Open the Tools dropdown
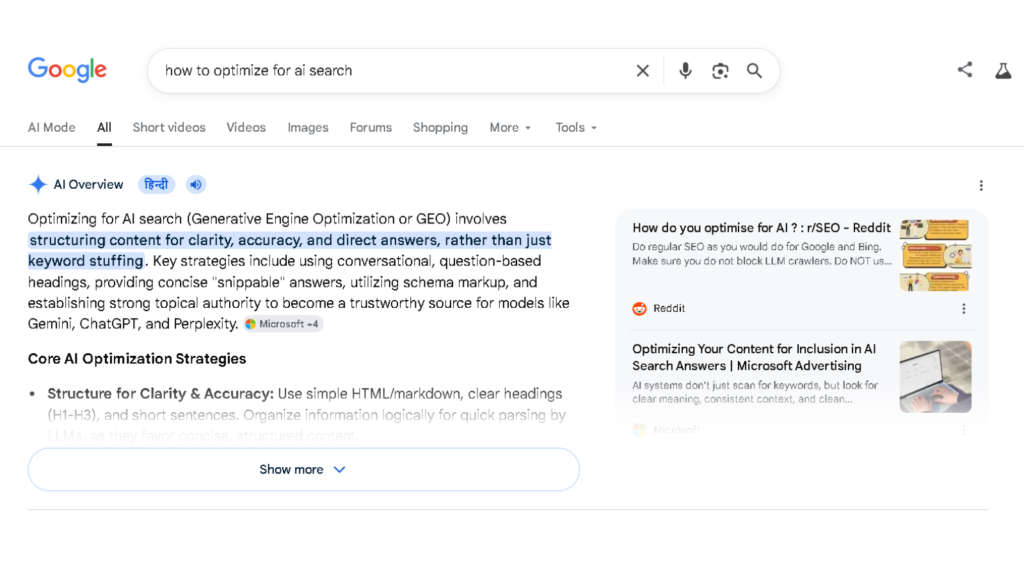This screenshot has height=576, width=1024. (575, 127)
